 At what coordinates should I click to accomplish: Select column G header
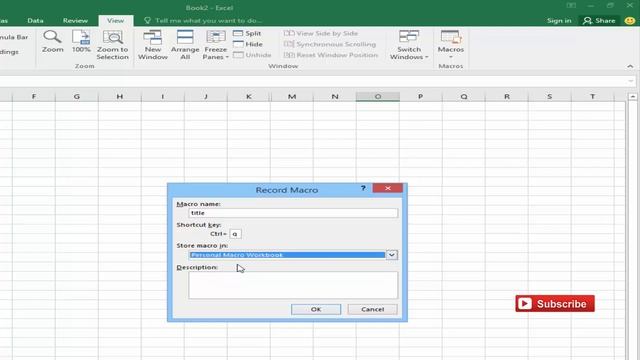click(x=77, y=97)
